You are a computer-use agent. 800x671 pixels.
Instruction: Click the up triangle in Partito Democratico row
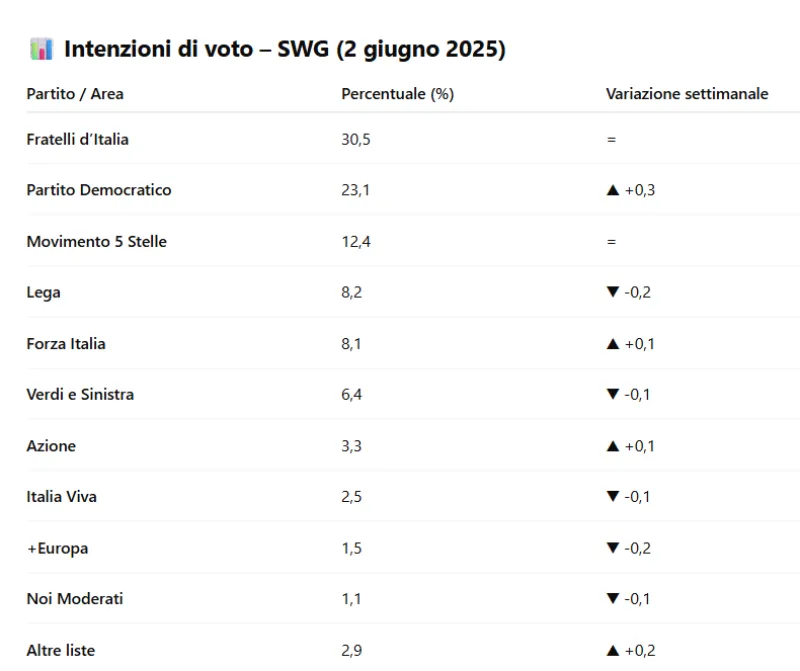coord(613,190)
